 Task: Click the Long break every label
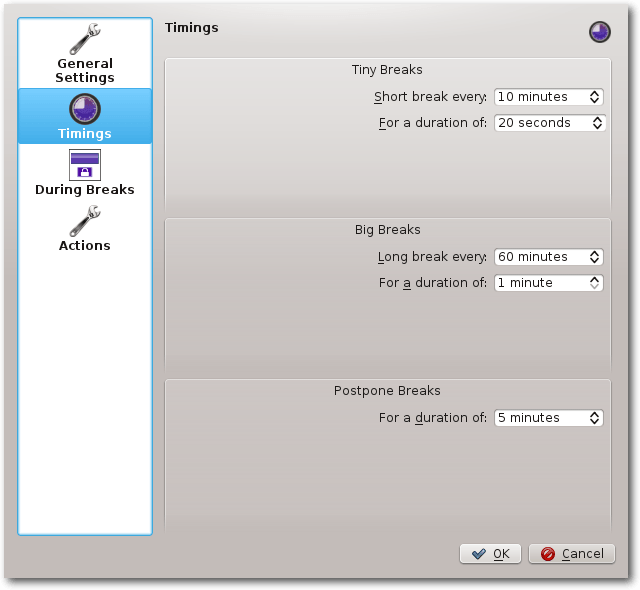click(432, 257)
